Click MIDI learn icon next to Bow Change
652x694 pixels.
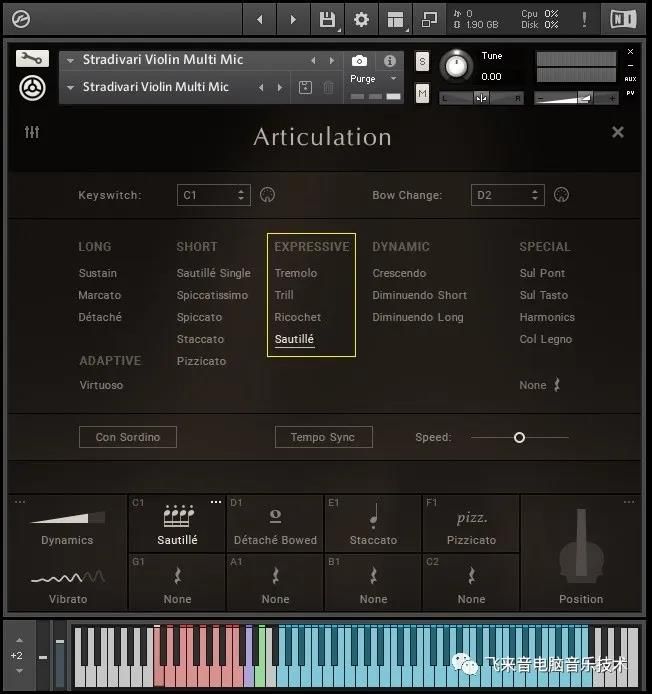pyautogui.click(x=561, y=195)
